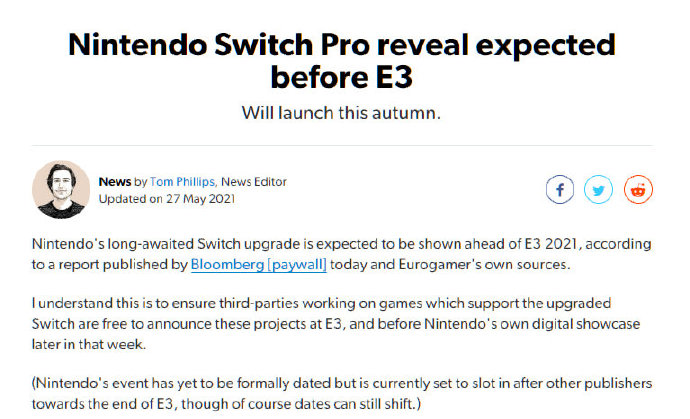Viewport: 690px width, 419px height.
Task: Click the "News Editor" title text
Action: tap(254, 182)
